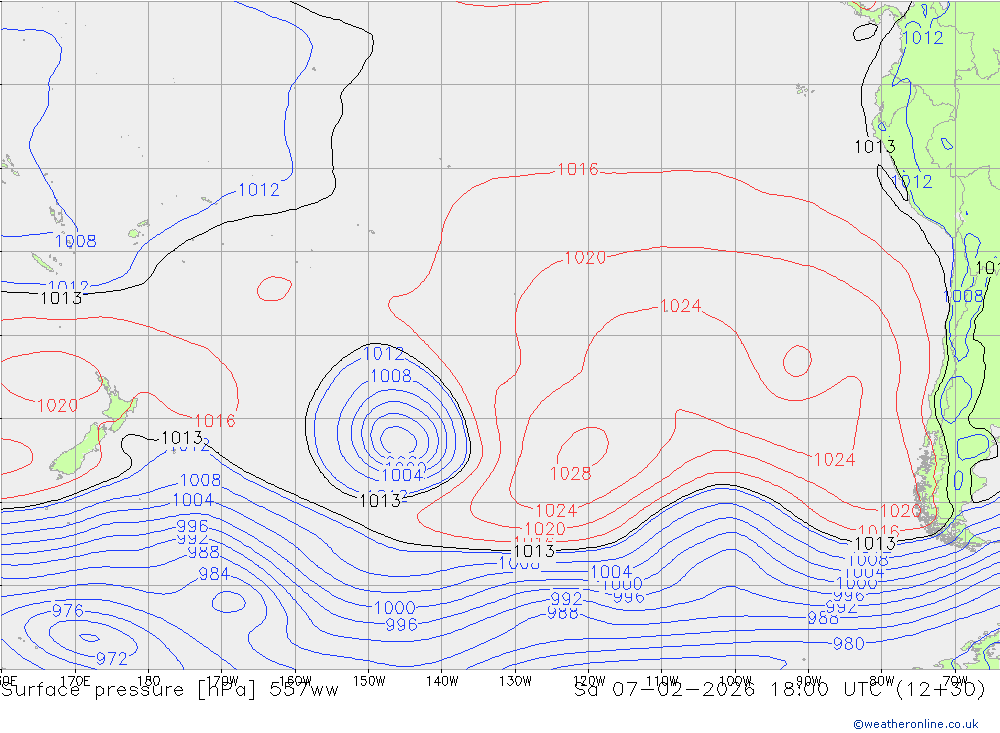The image size is (1000, 733).
Task: Click the blue 1008 label inside the closed low
Action: pos(391,376)
